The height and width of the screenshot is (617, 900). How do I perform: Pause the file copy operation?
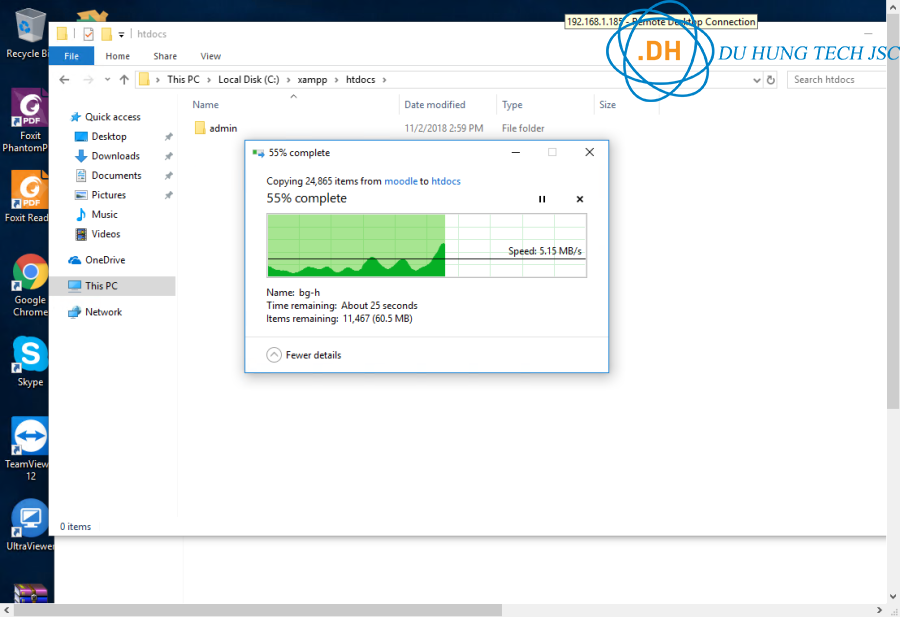tap(542, 199)
